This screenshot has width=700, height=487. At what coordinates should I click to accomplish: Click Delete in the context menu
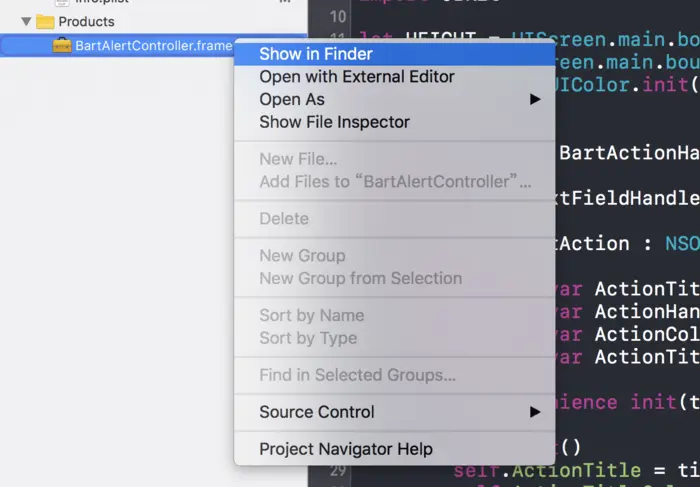pyautogui.click(x=284, y=219)
